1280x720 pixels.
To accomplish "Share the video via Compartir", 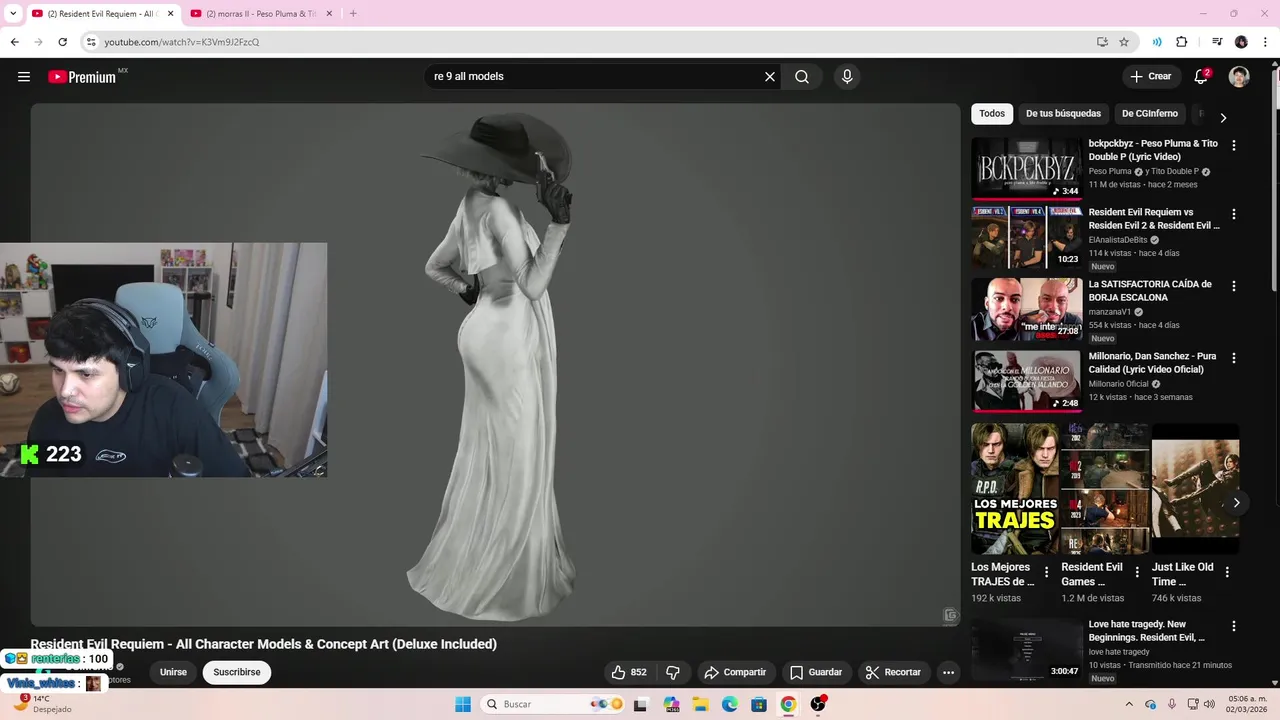I will click(x=735, y=672).
